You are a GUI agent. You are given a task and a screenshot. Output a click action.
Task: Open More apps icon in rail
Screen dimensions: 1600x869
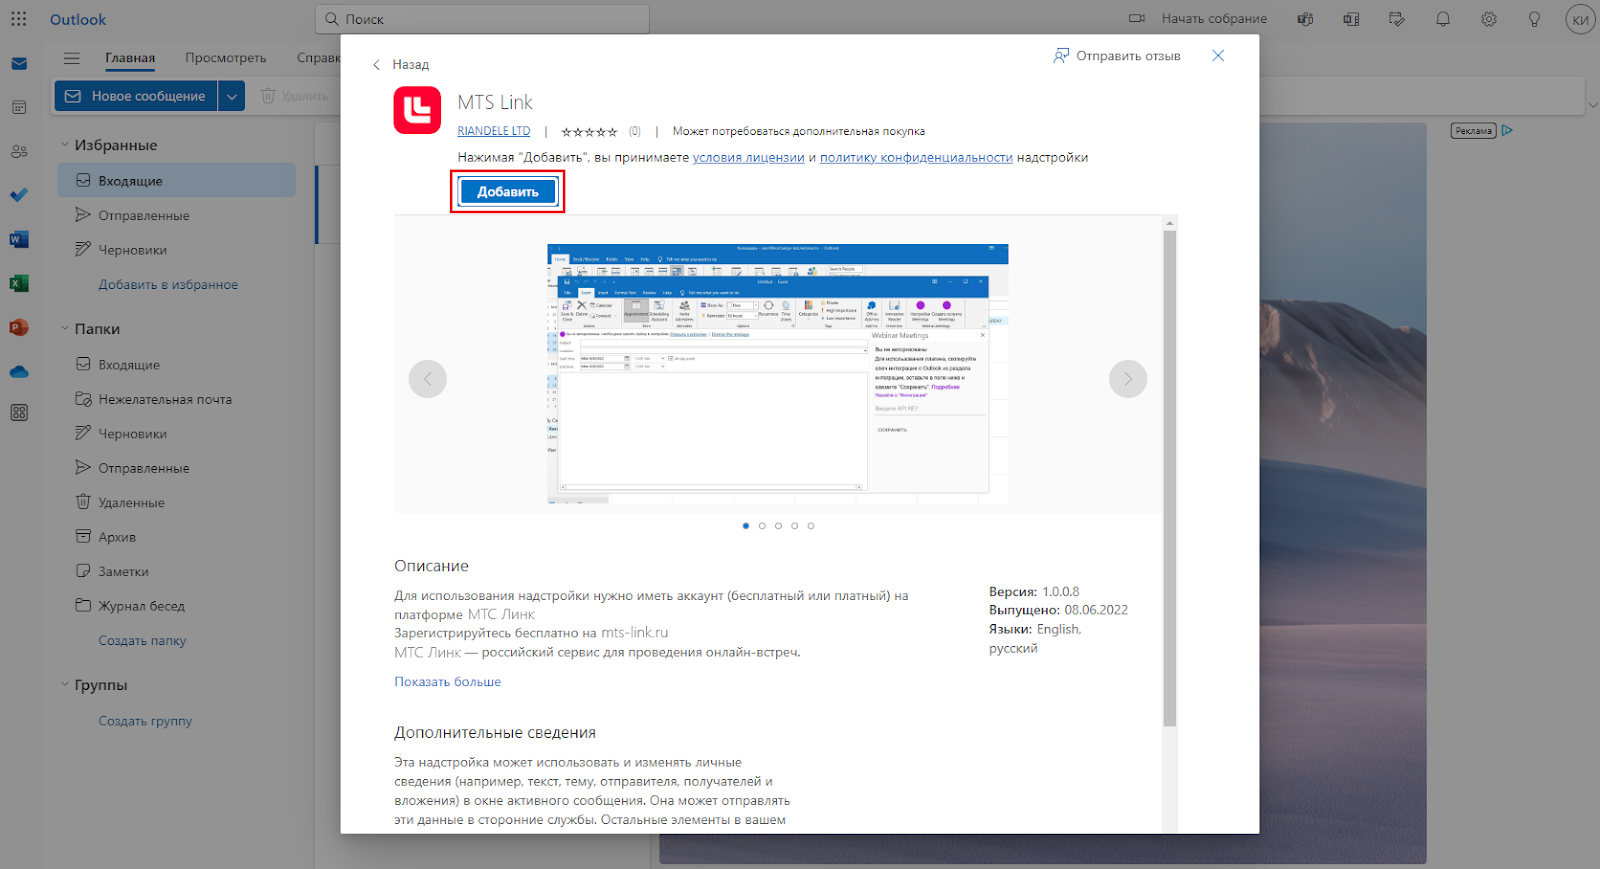(19, 412)
